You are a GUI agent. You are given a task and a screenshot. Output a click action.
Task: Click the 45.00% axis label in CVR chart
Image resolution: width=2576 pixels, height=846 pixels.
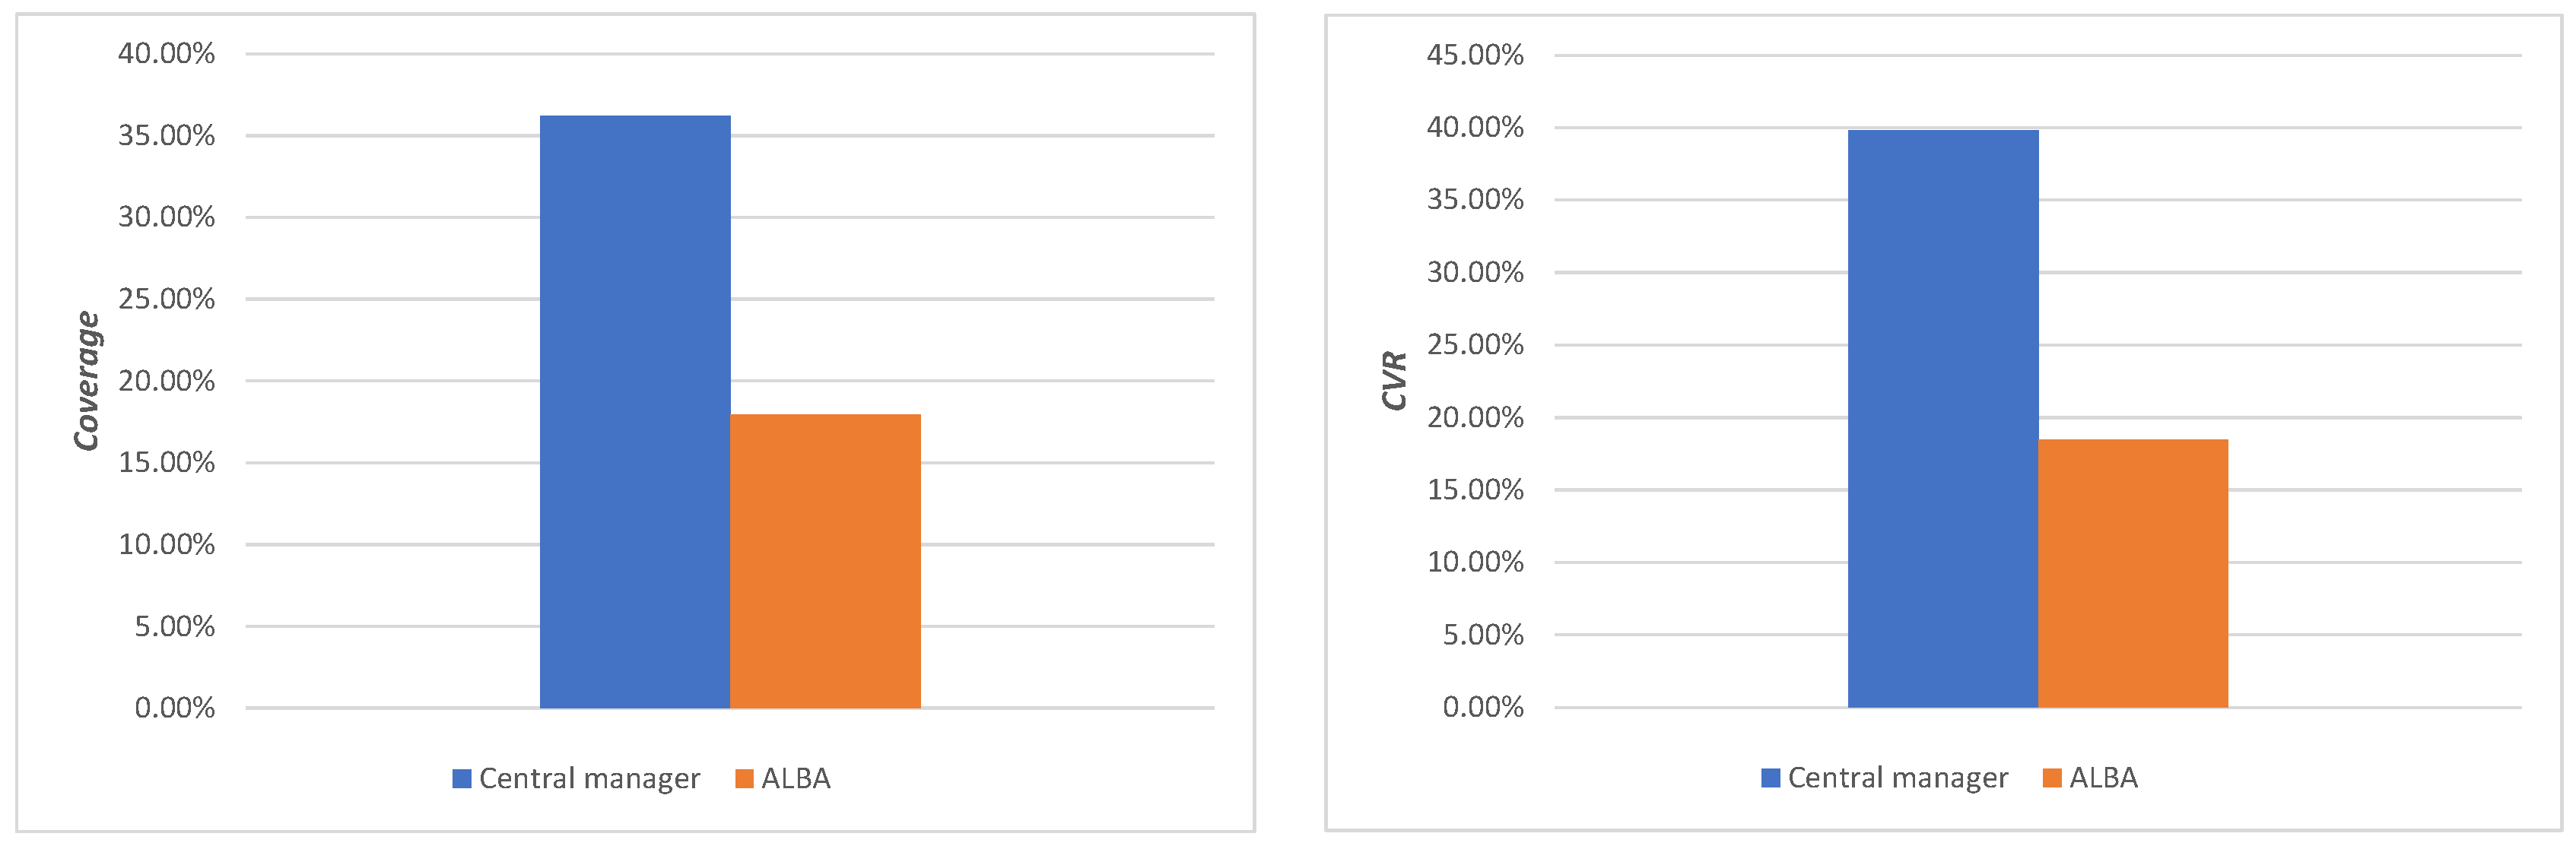click(1475, 55)
